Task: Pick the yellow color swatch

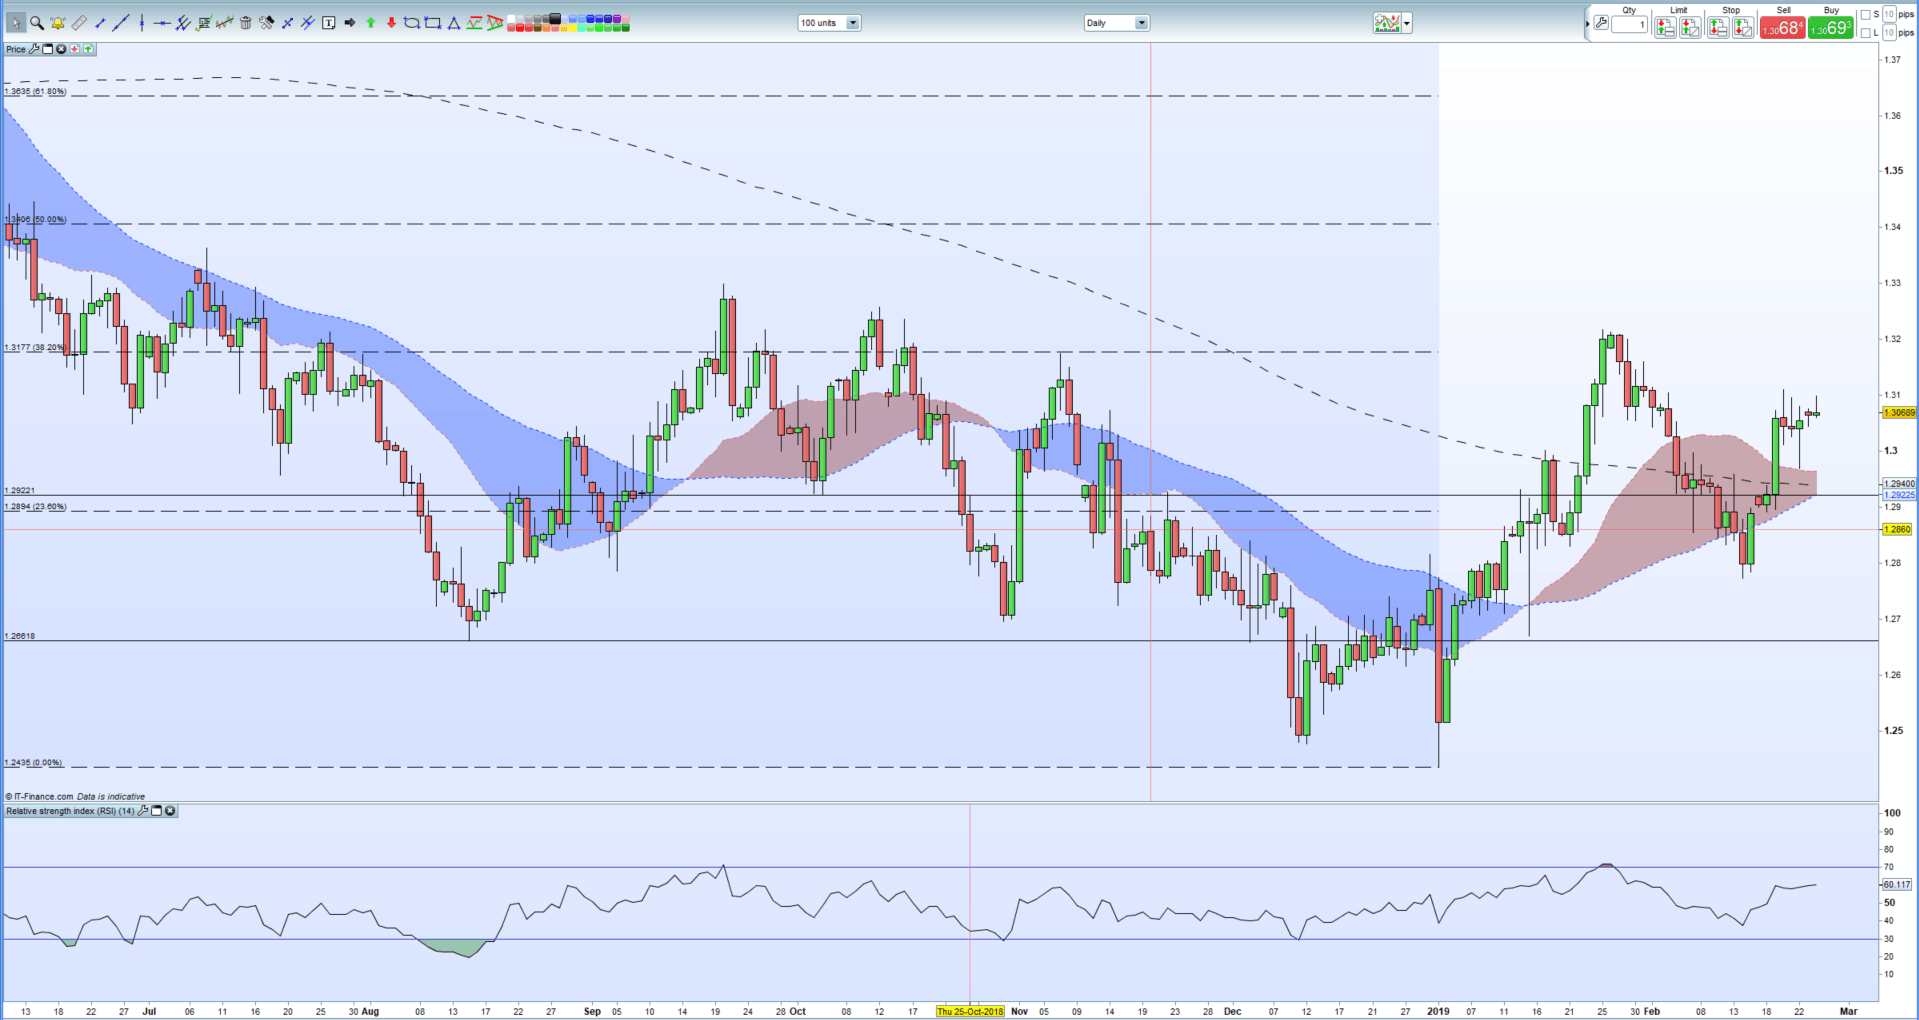Action: point(573,28)
